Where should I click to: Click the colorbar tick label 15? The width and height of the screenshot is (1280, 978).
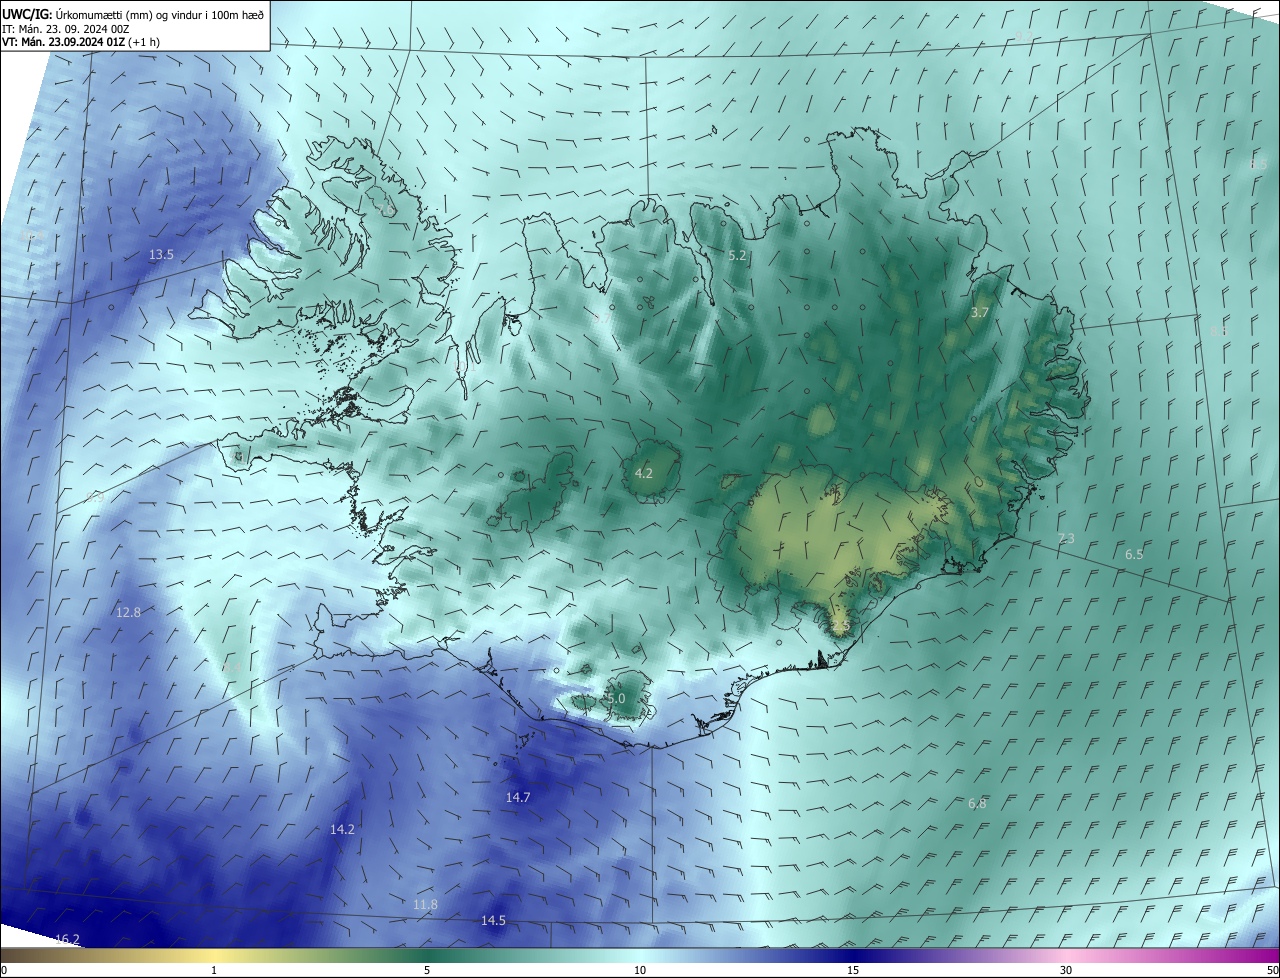tap(853, 970)
